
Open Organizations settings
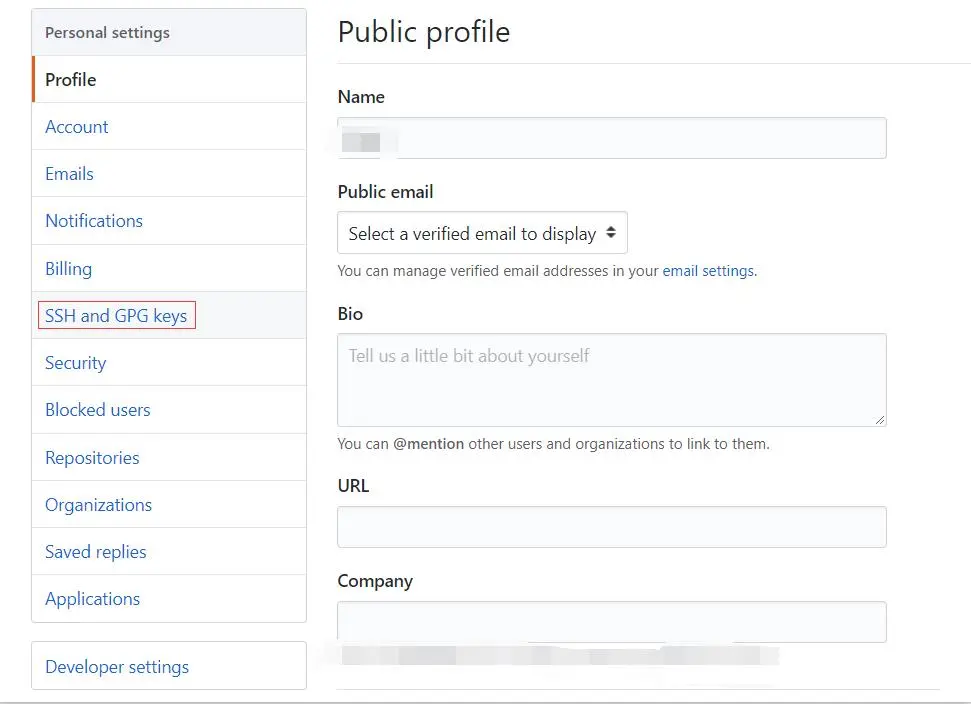pos(98,505)
